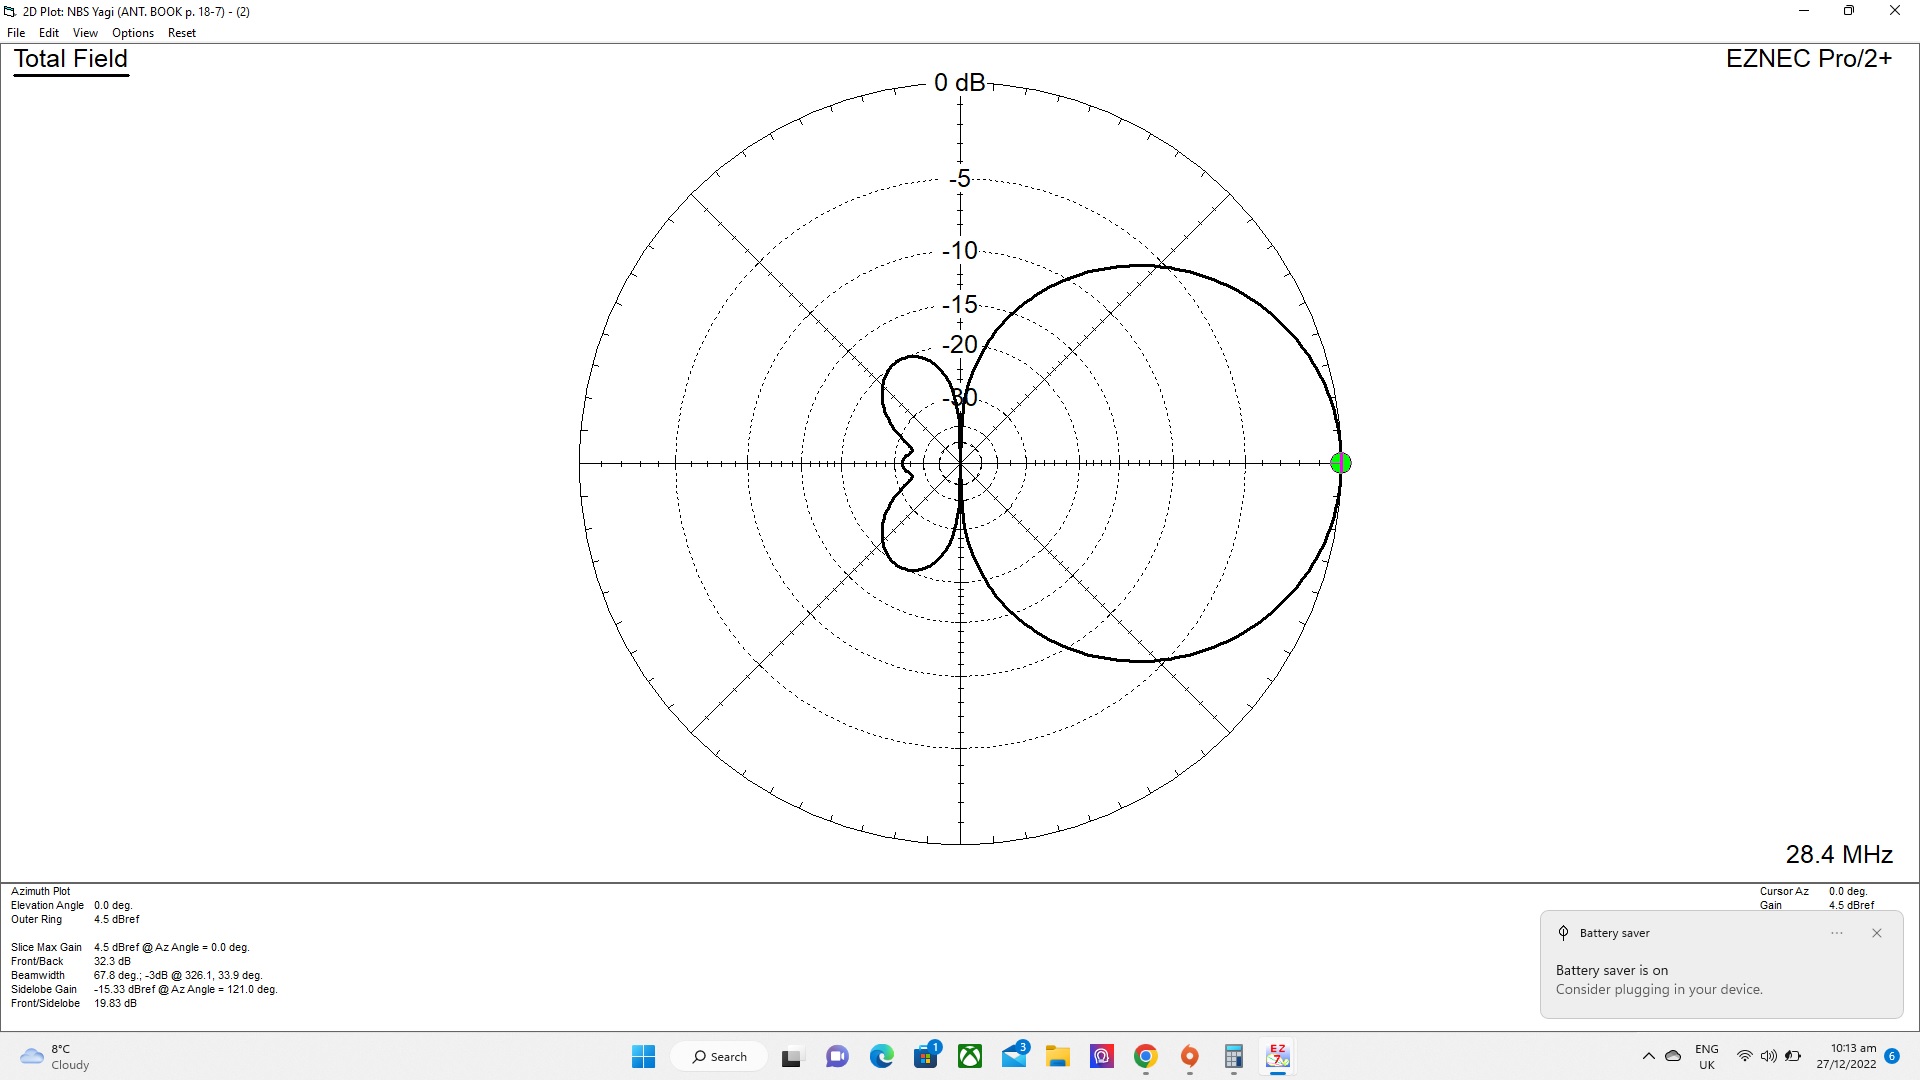Open Microsoft Edge from taskbar

pos(881,1056)
